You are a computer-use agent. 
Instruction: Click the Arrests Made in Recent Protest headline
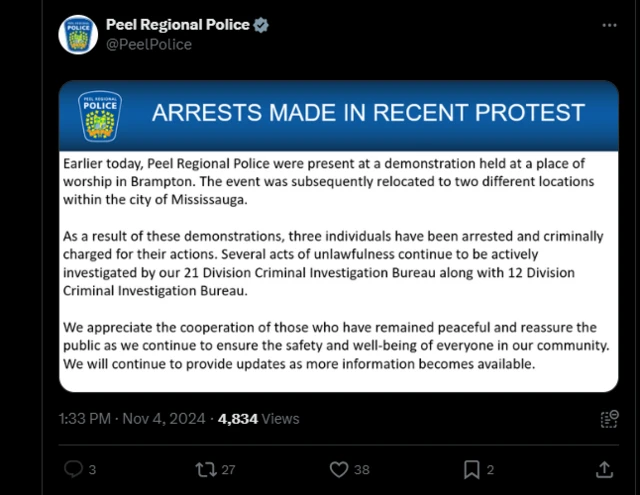(368, 112)
